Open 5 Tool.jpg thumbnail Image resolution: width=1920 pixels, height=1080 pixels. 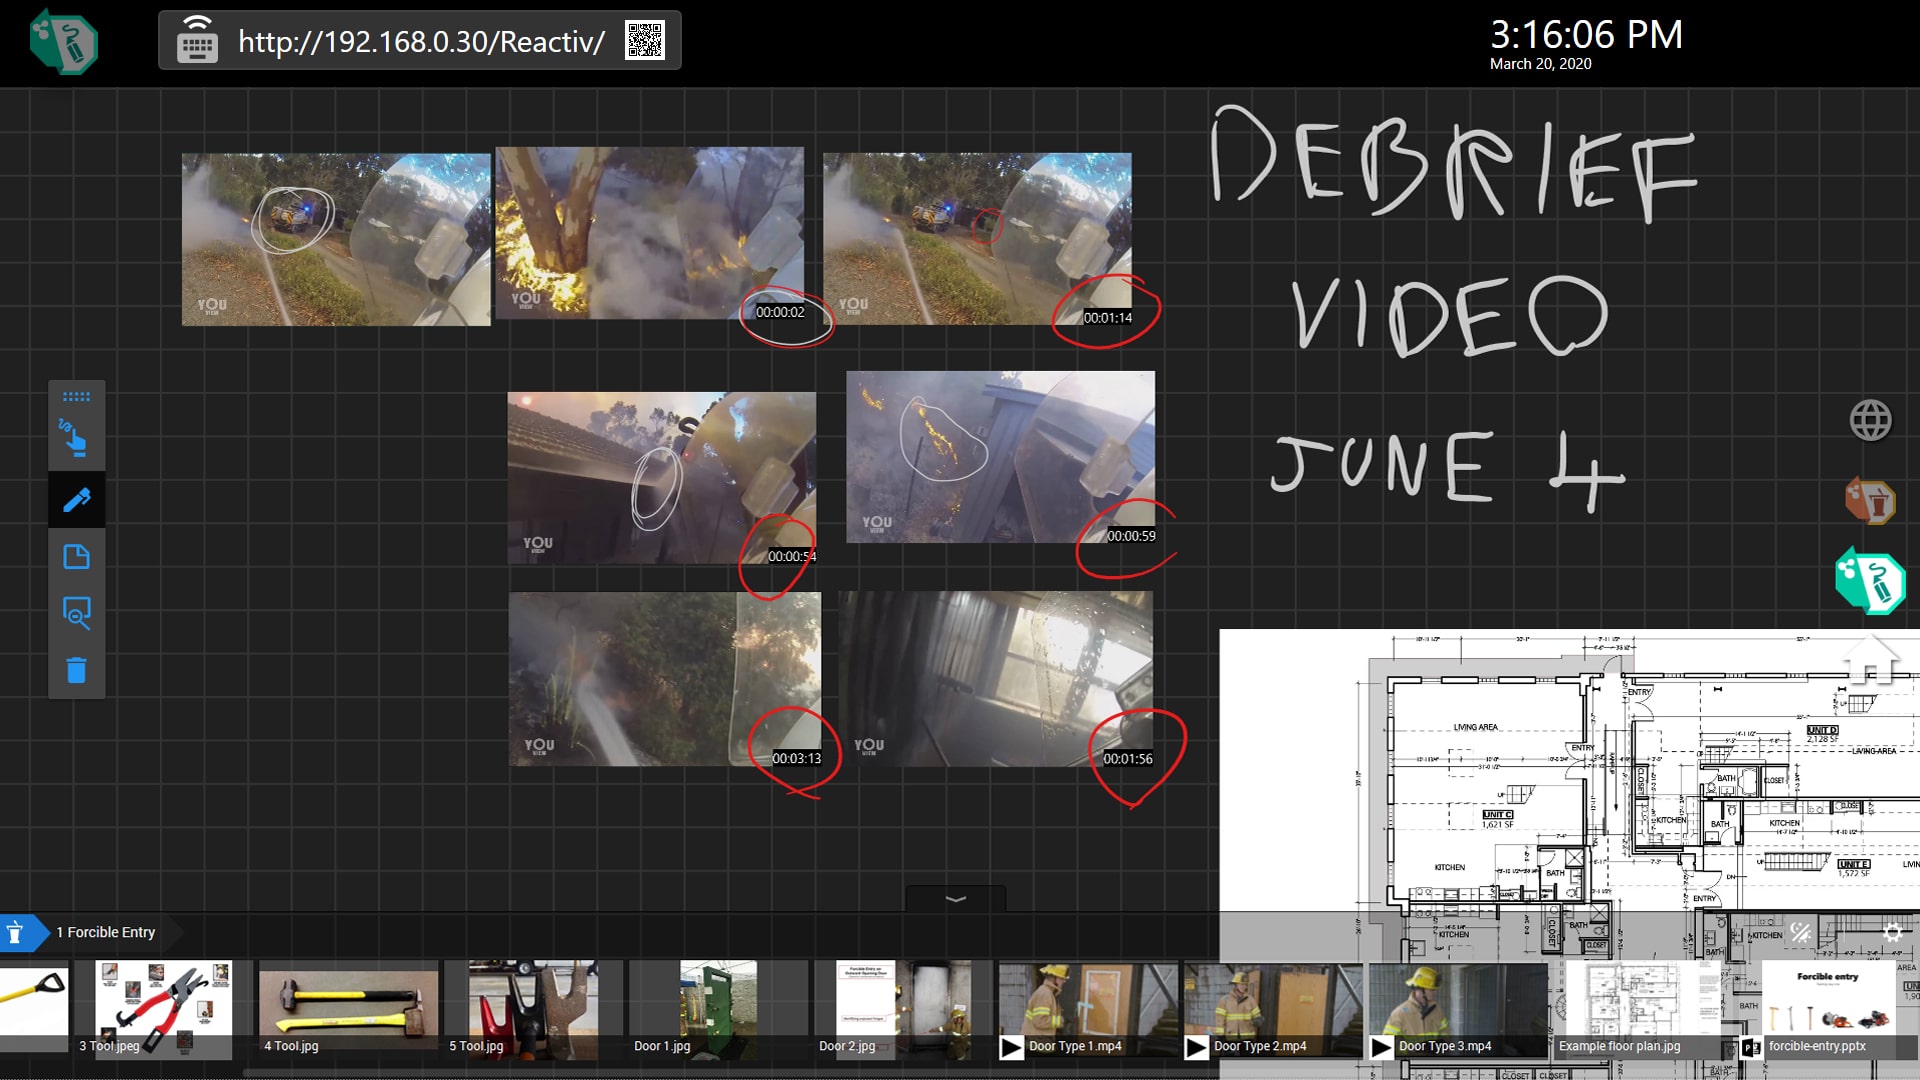[533, 1009]
